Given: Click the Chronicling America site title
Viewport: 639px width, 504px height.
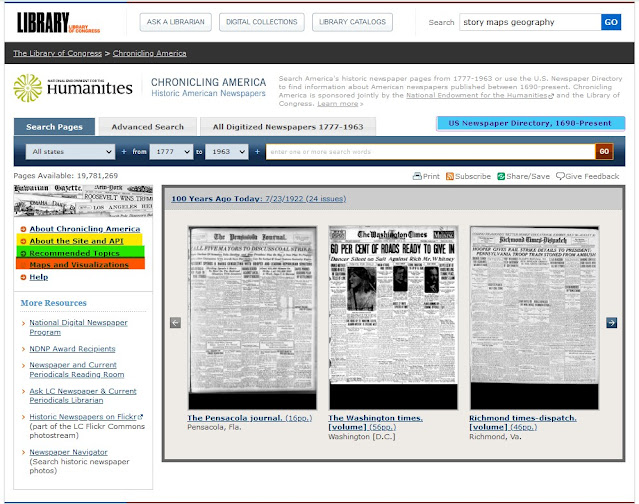Looking at the screenshot, I should pos(208,87).
